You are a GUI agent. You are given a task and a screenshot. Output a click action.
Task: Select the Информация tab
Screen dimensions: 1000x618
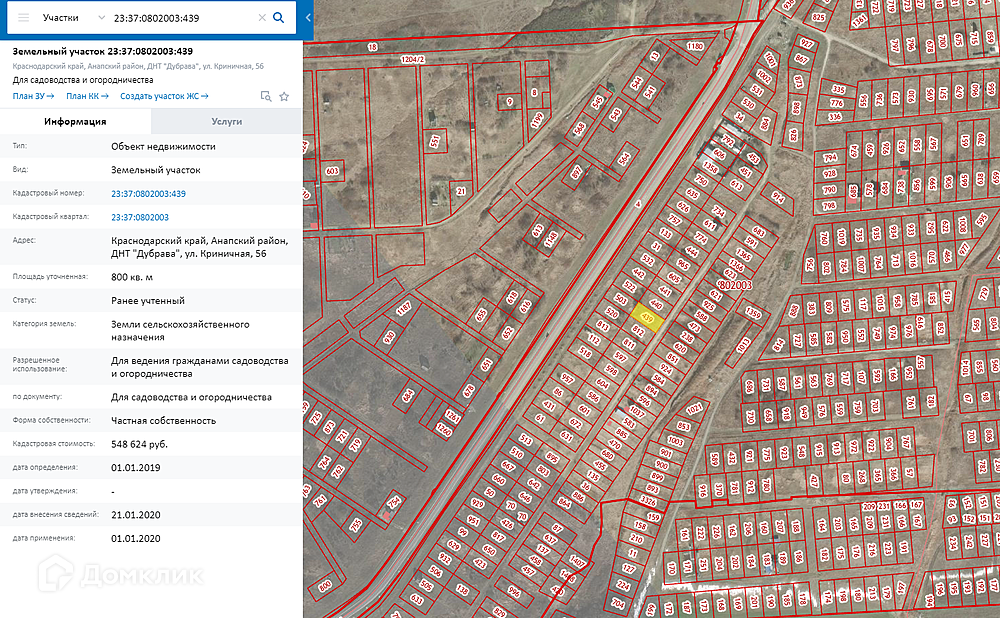75,121
